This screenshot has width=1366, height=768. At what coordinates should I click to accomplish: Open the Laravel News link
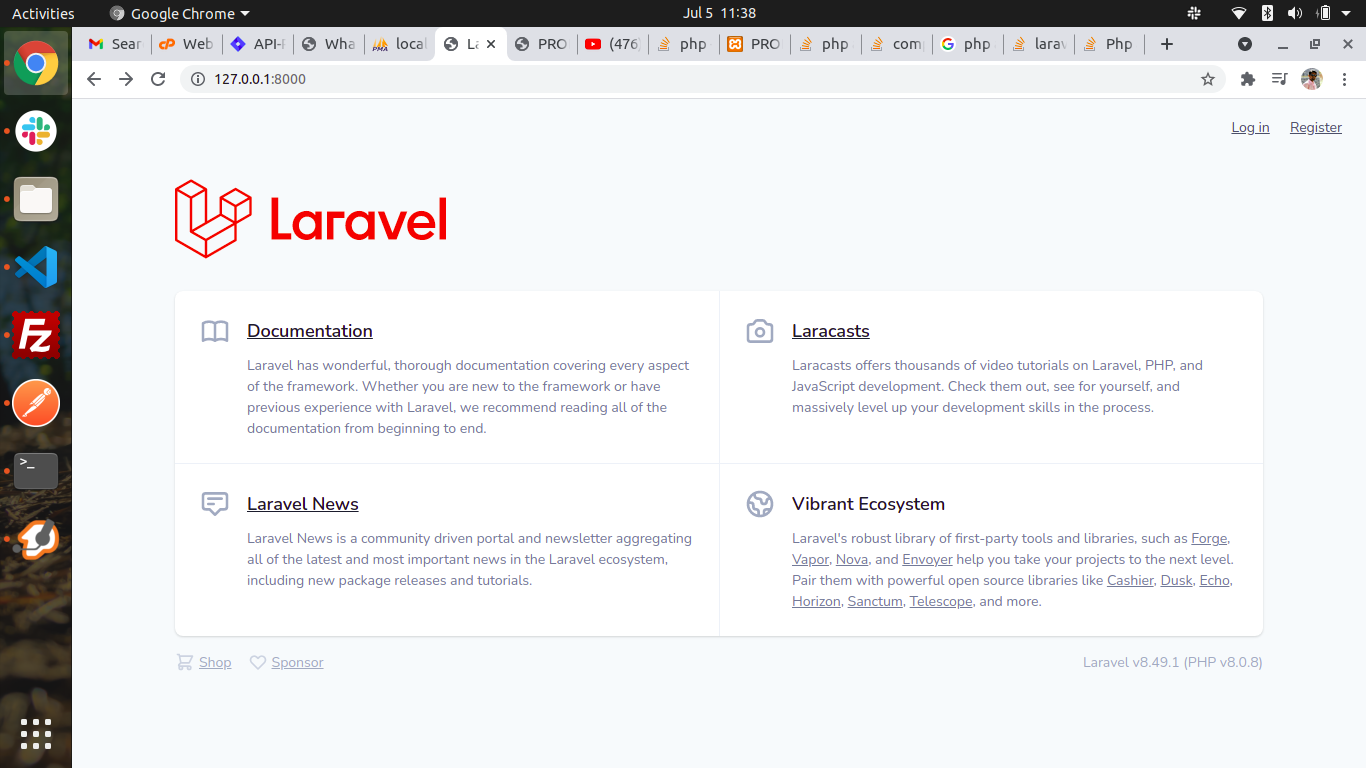303,504
